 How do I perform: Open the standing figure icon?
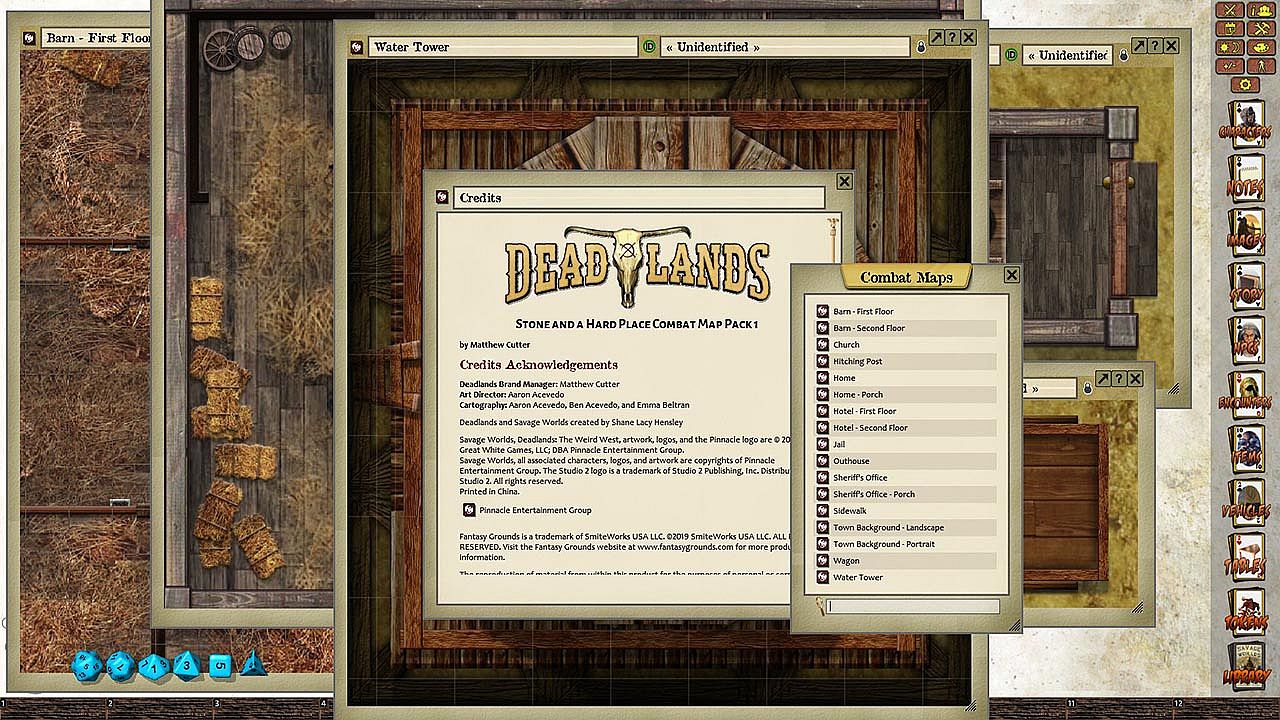[x=1259, y=66]
